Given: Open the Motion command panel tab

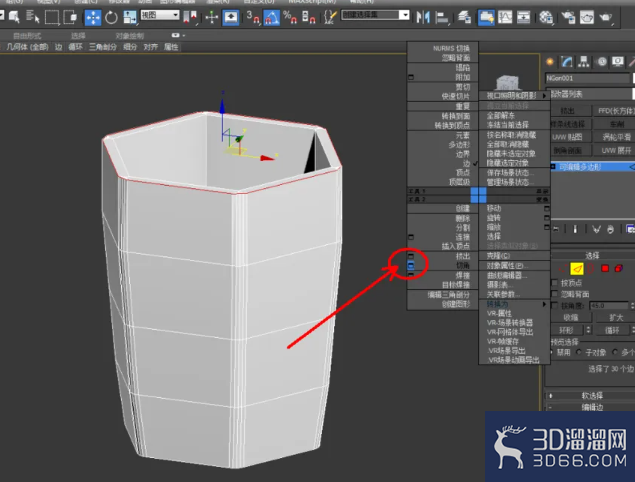Looking at the screenshot, I should (x=602, y=62).
